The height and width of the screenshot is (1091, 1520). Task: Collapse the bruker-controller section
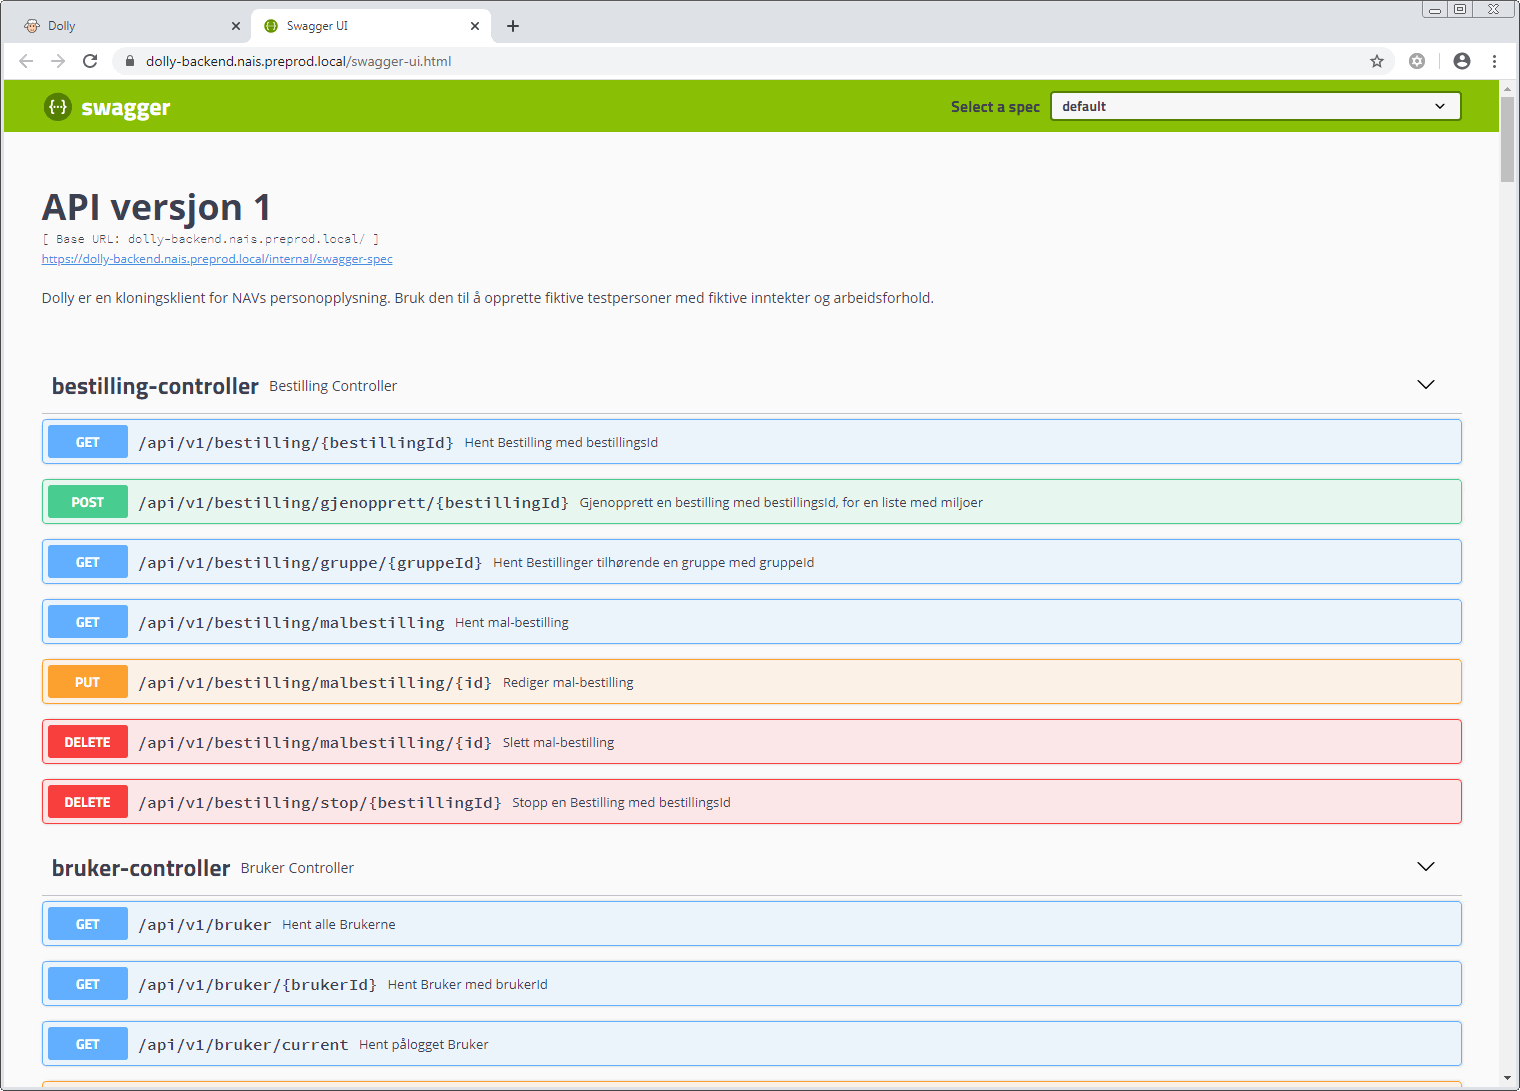1426,867
